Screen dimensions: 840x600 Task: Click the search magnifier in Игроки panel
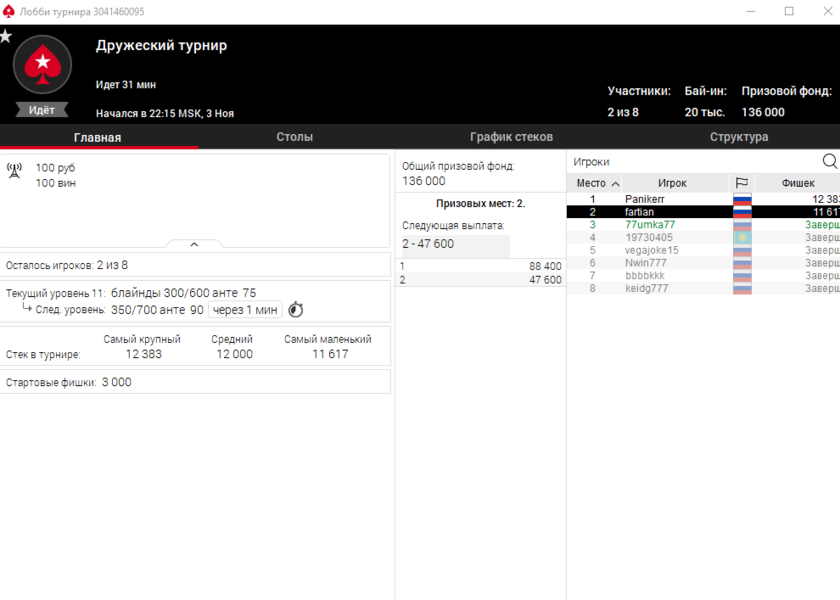[x=829, y=161]
